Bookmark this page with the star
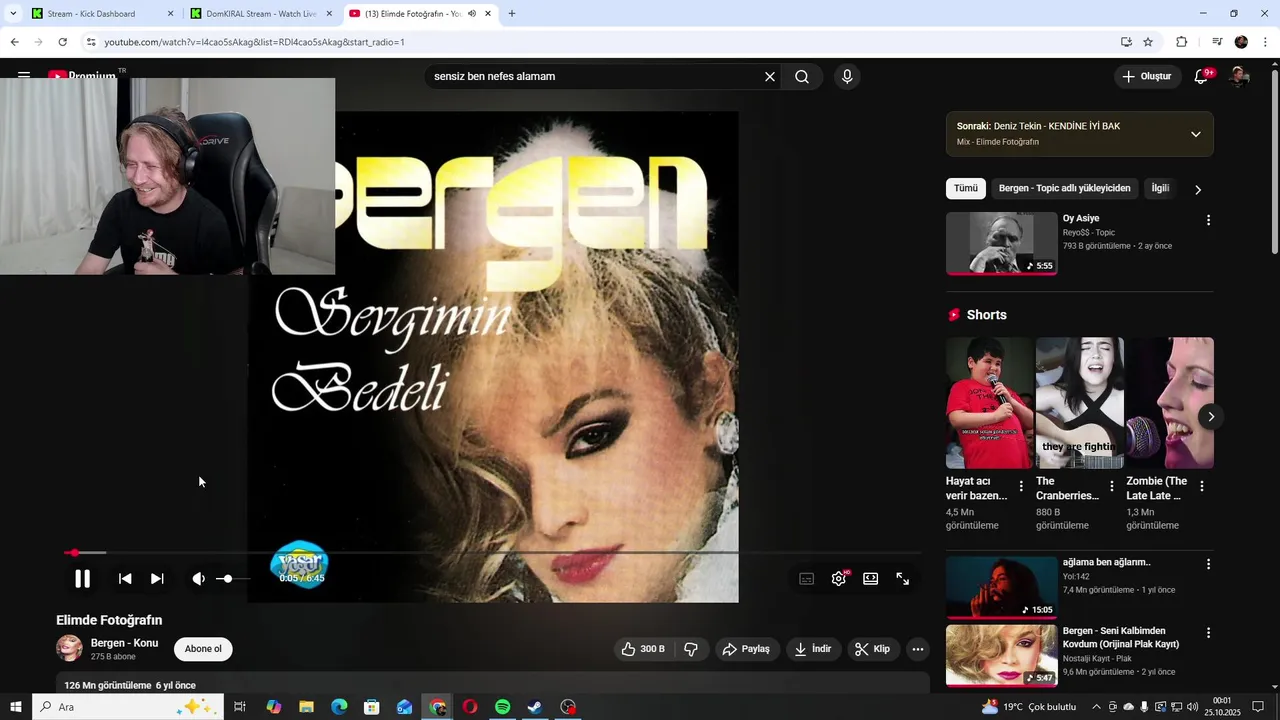 pyautogui.click(x=1148, y=42)
